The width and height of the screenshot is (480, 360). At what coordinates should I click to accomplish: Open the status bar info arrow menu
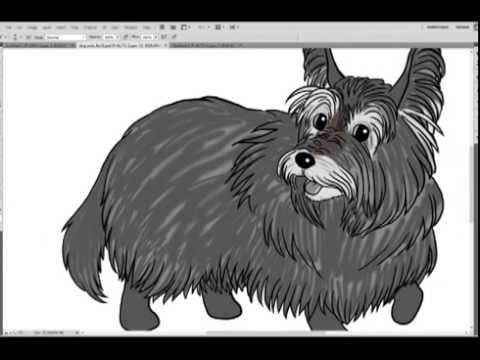click(77, 332)
